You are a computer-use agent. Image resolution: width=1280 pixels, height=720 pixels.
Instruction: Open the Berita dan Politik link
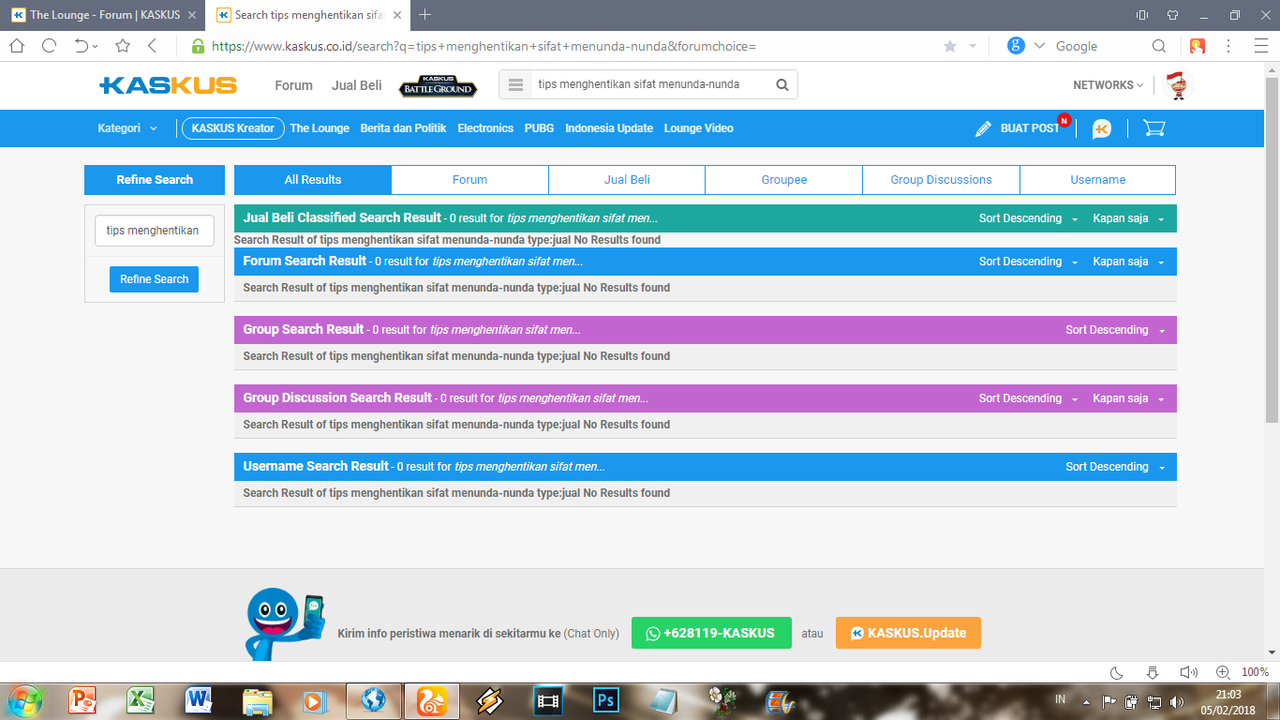pos(403,128)
